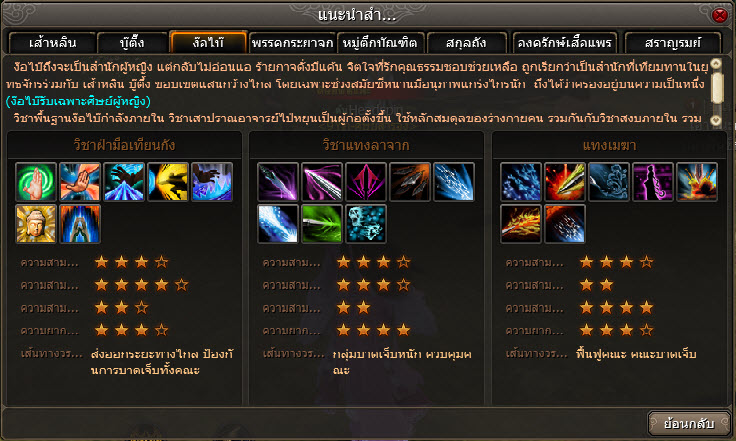Click the green palm skill icon
This screenshot has height=441, width=736.
pos(36,182)
